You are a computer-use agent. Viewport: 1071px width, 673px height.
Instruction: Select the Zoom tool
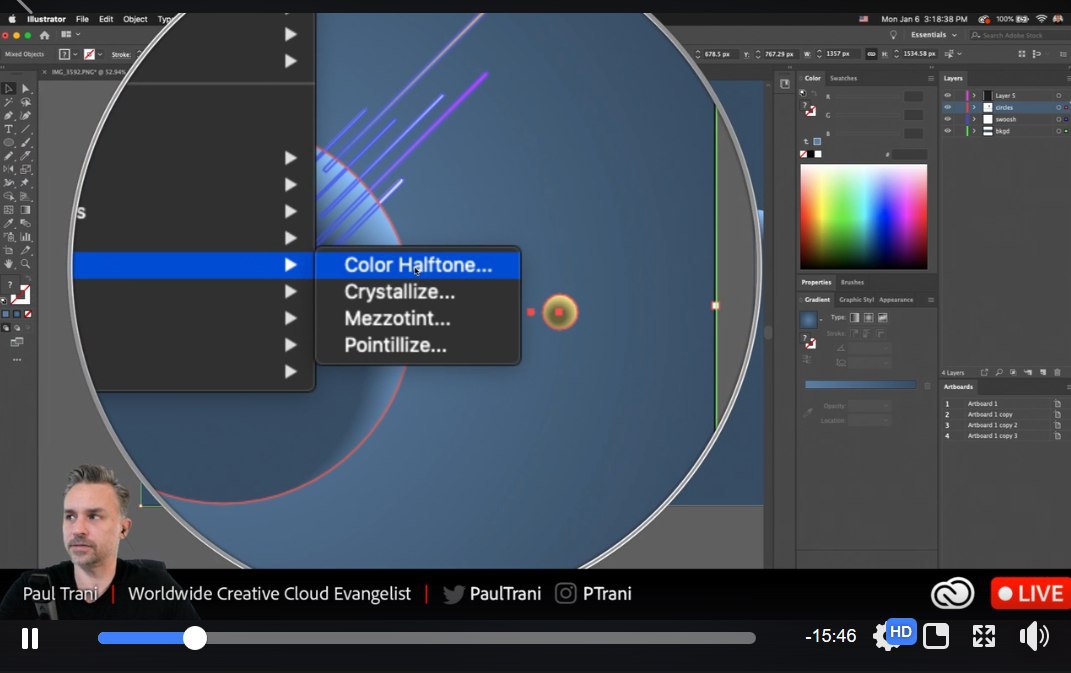pos(25,264)
